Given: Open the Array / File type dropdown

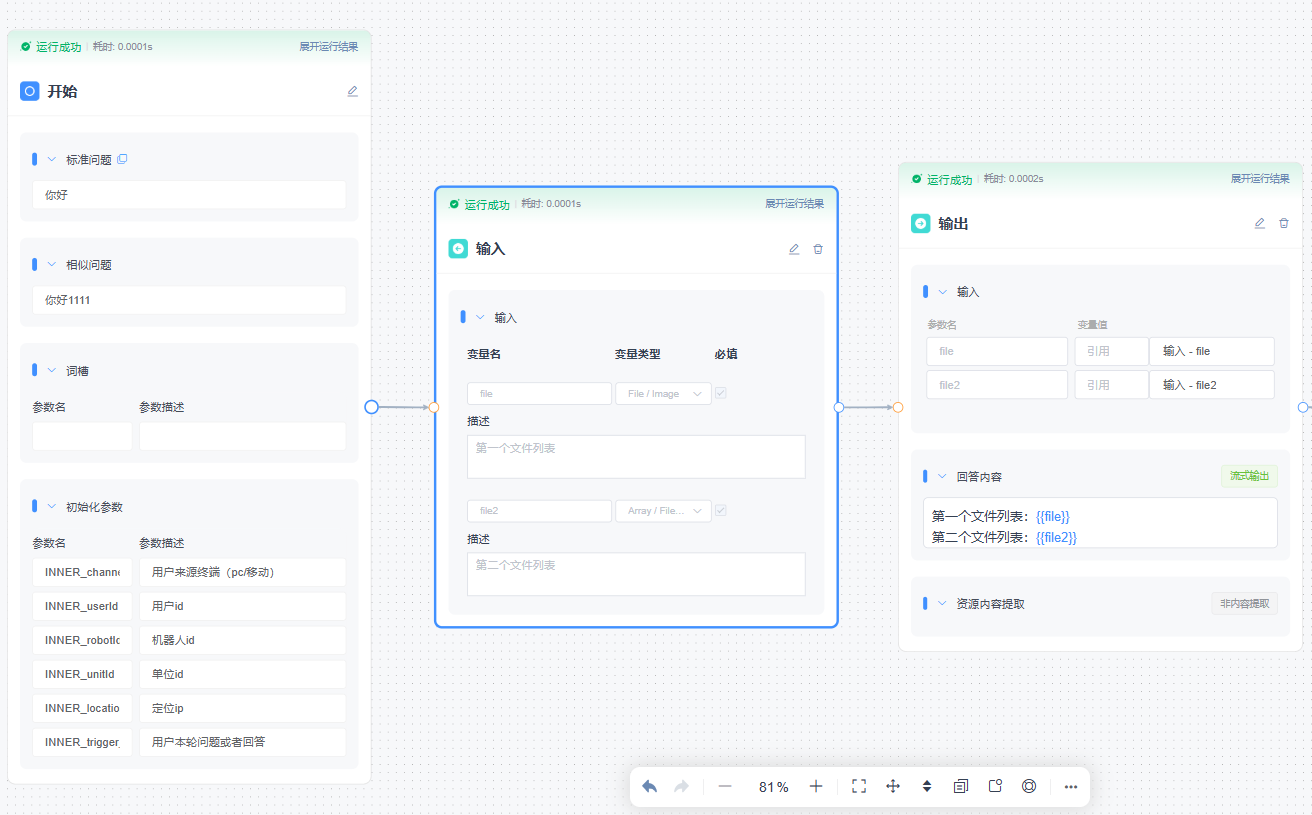Looking at the screenshot, I should click(x=663, y=511).
